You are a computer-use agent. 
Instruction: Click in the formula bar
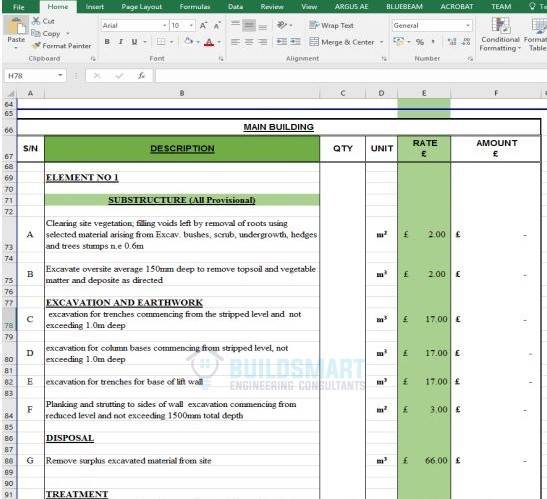pyautogui.click(x=351, y=75)
